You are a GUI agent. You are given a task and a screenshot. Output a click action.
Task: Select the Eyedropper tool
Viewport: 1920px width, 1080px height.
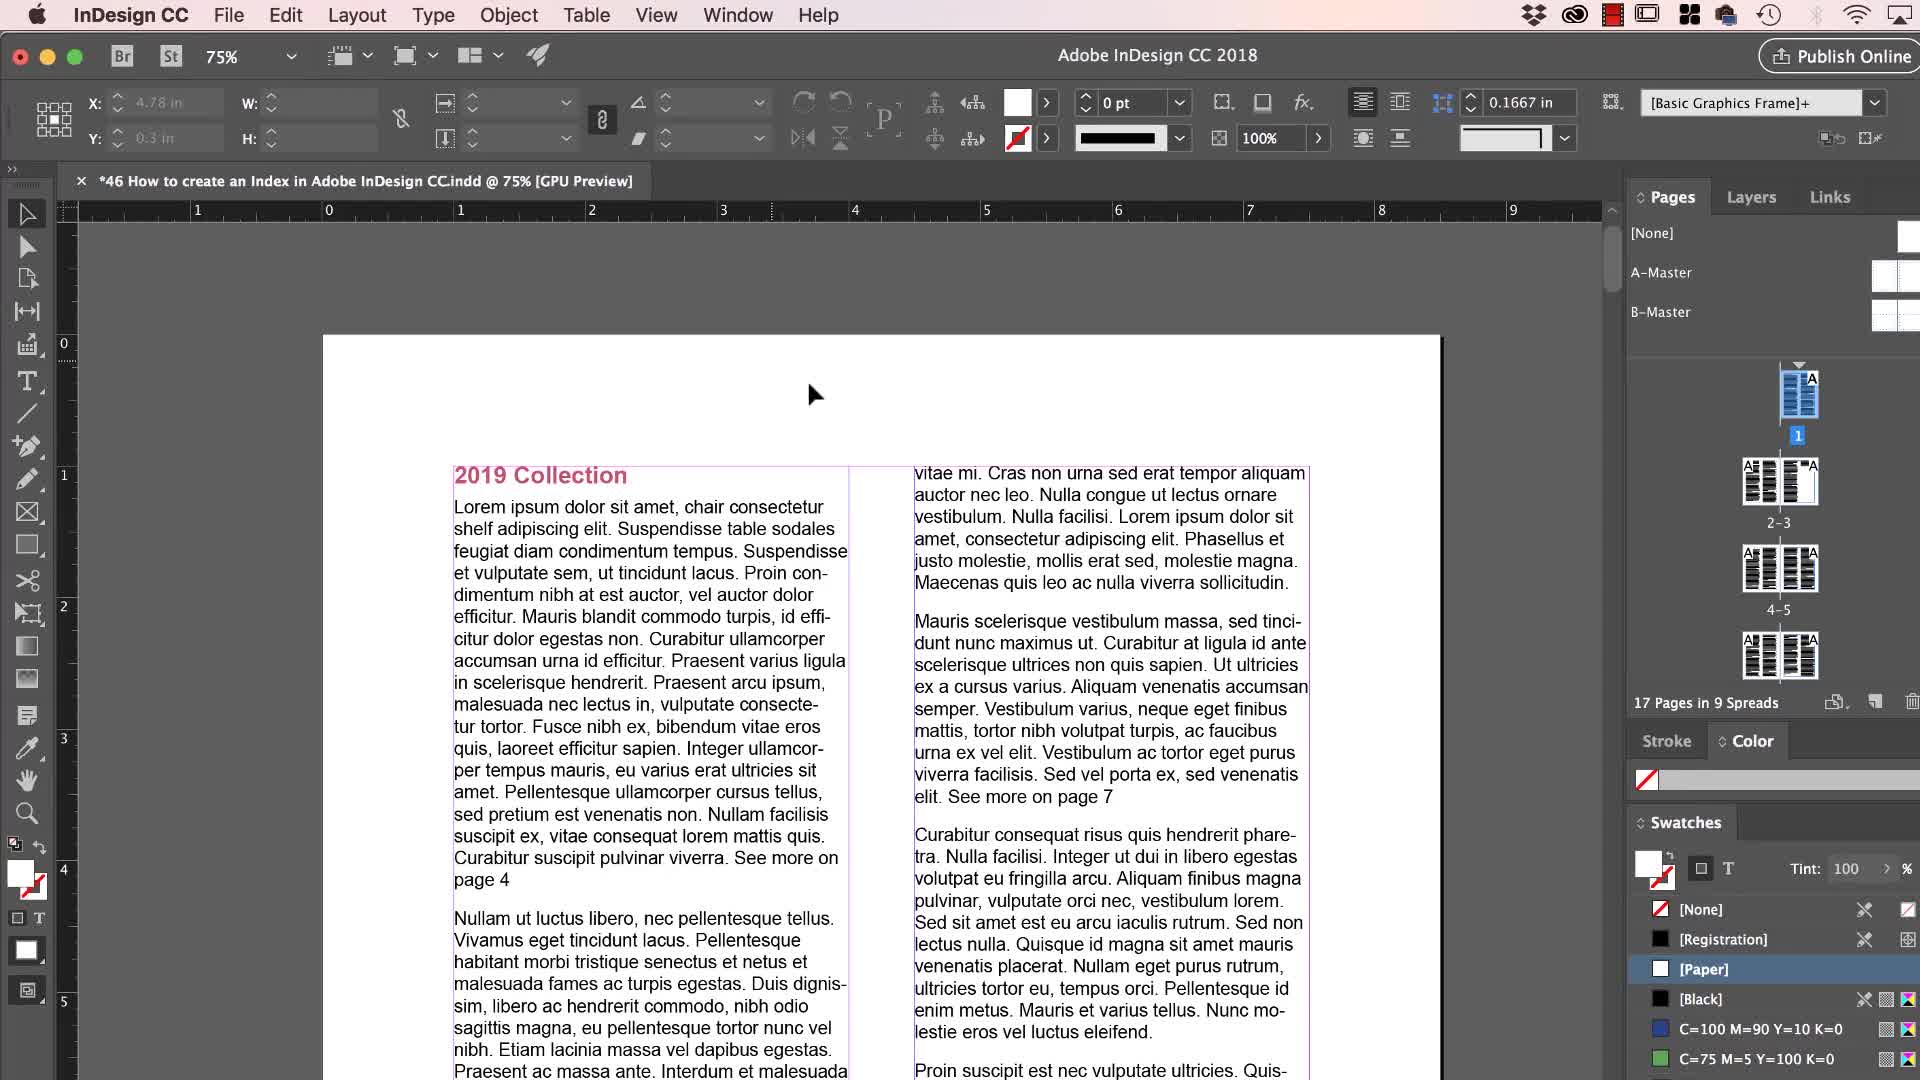(x=27, y=748)
